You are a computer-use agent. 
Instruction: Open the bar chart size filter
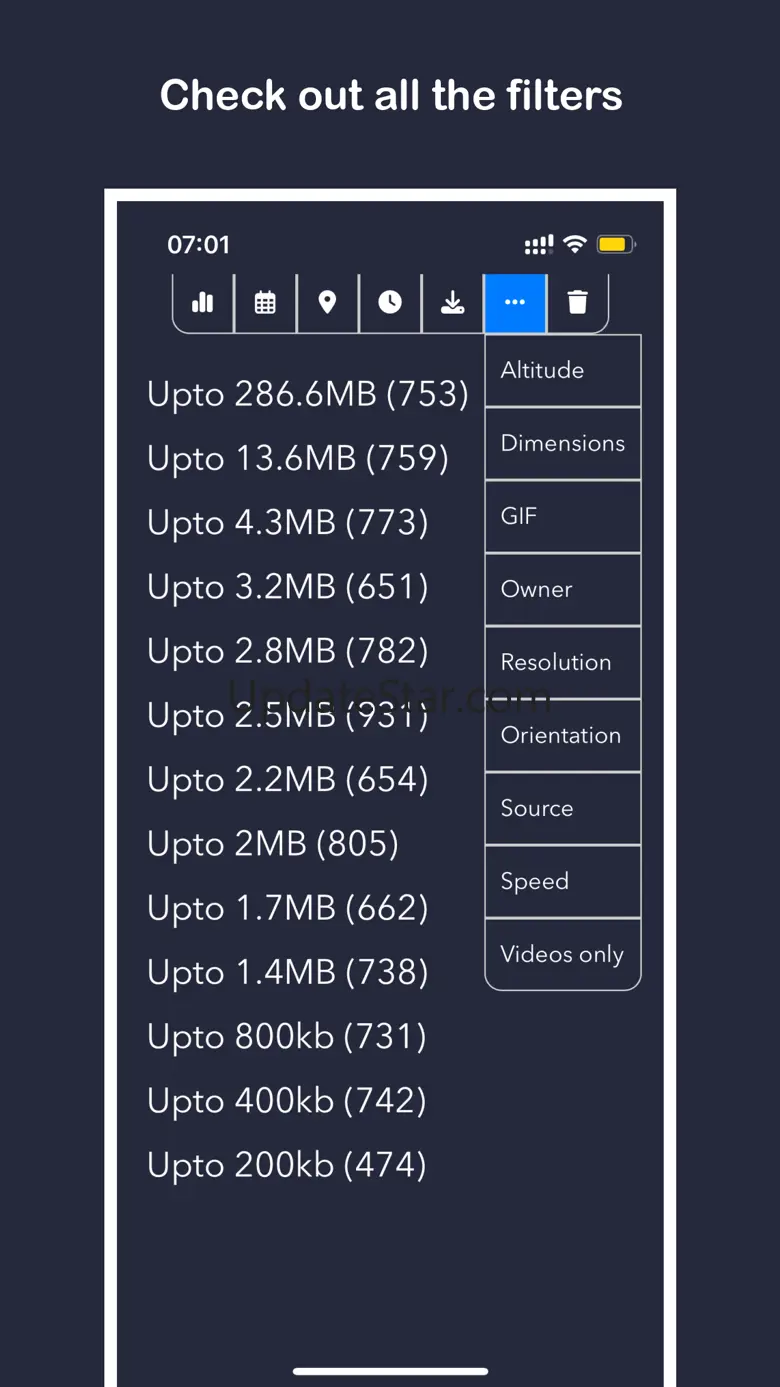click(x=203, y=303)
